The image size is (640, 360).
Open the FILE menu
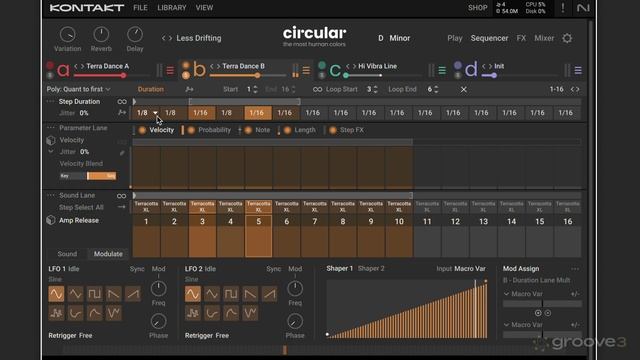(140, 8)
